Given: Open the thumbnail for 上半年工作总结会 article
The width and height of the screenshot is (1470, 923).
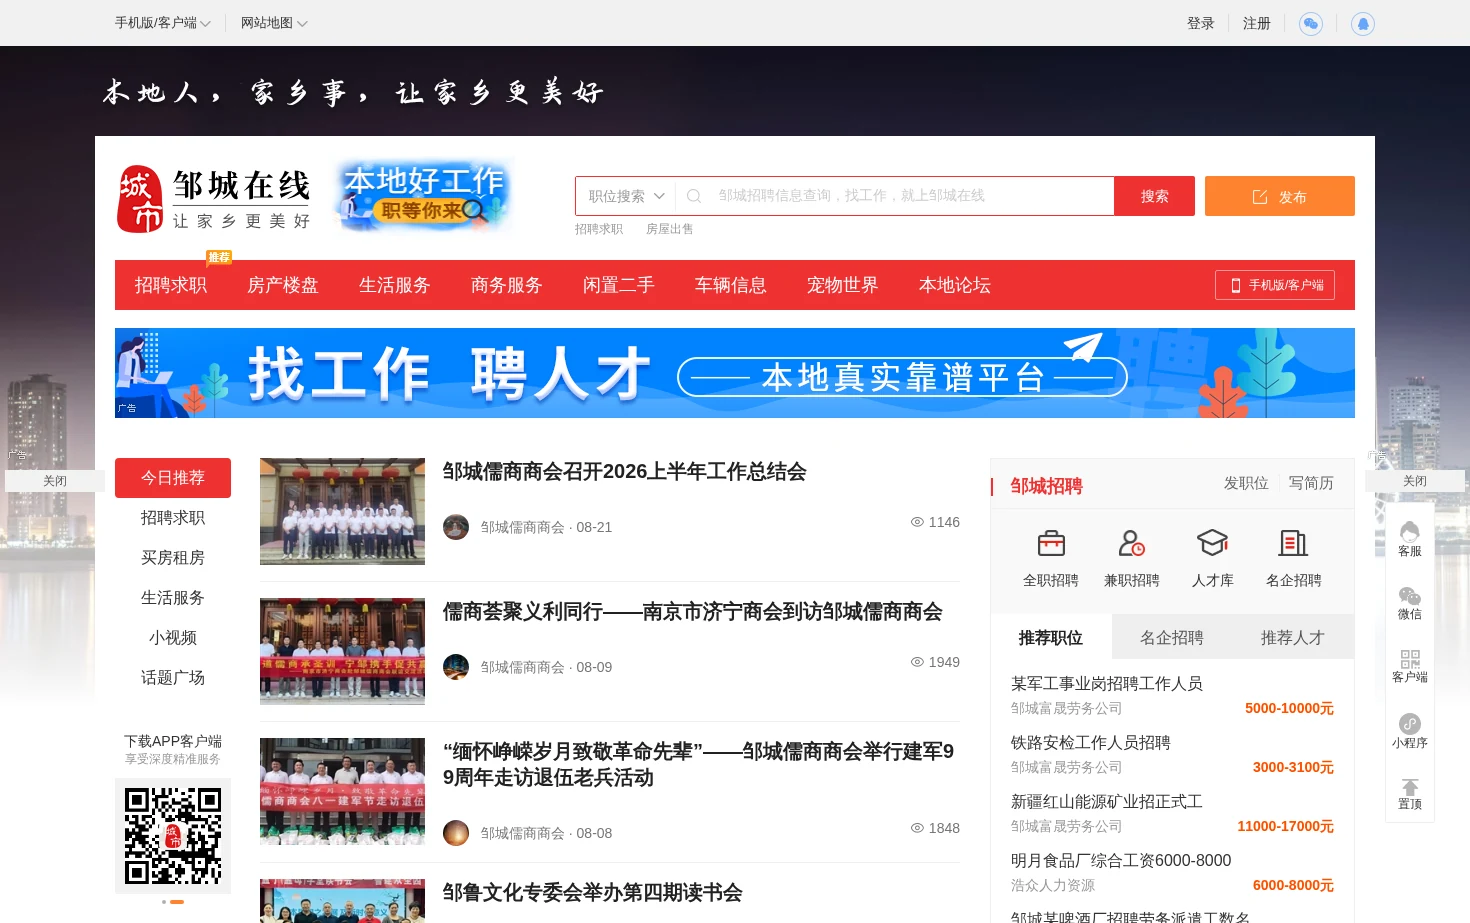Looking at the screenshot, I should point(342,511).
